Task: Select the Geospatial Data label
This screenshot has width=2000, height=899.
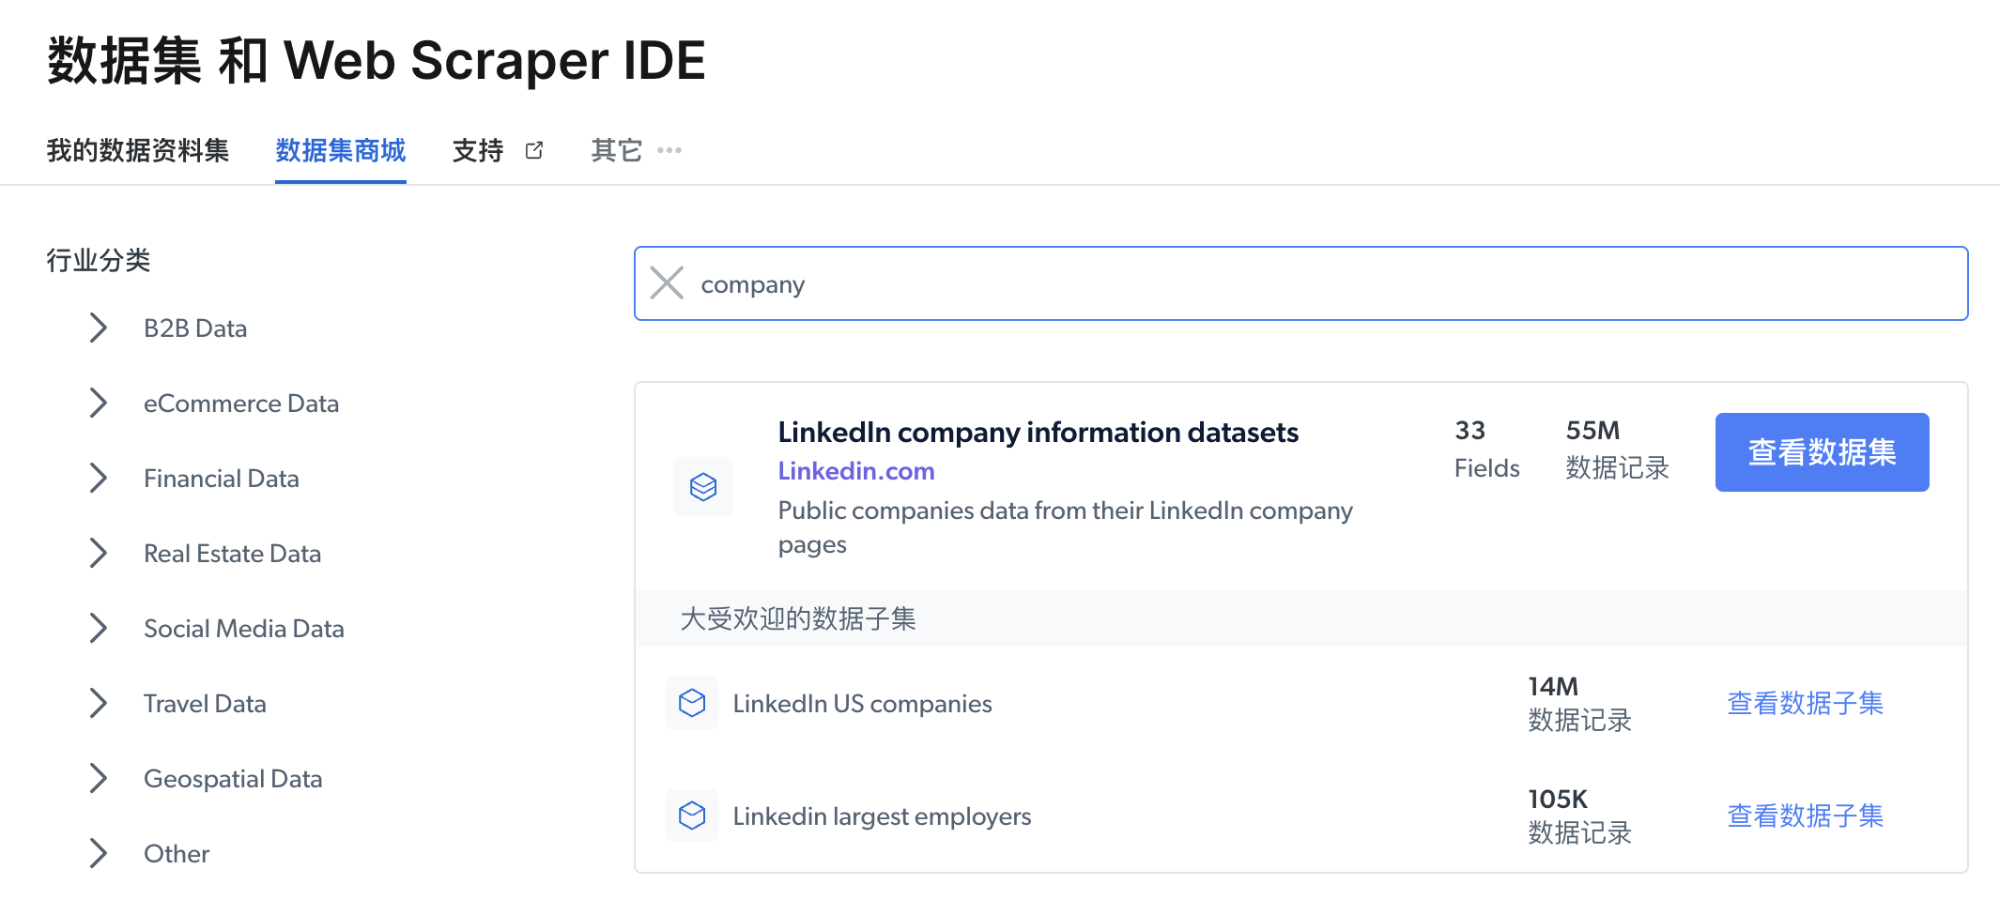Action: tap(233, 778)
